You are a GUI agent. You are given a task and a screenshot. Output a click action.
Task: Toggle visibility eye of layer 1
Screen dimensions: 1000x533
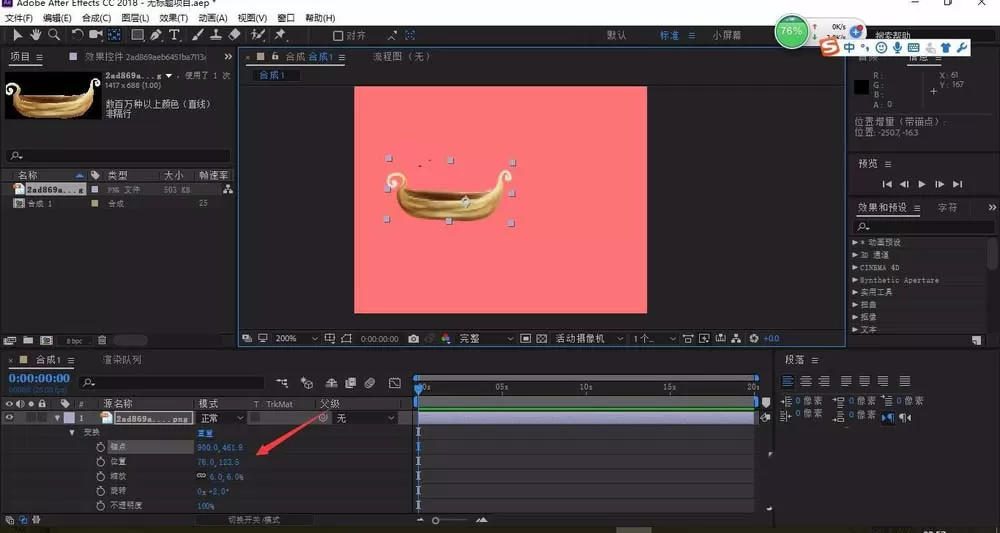9,418
